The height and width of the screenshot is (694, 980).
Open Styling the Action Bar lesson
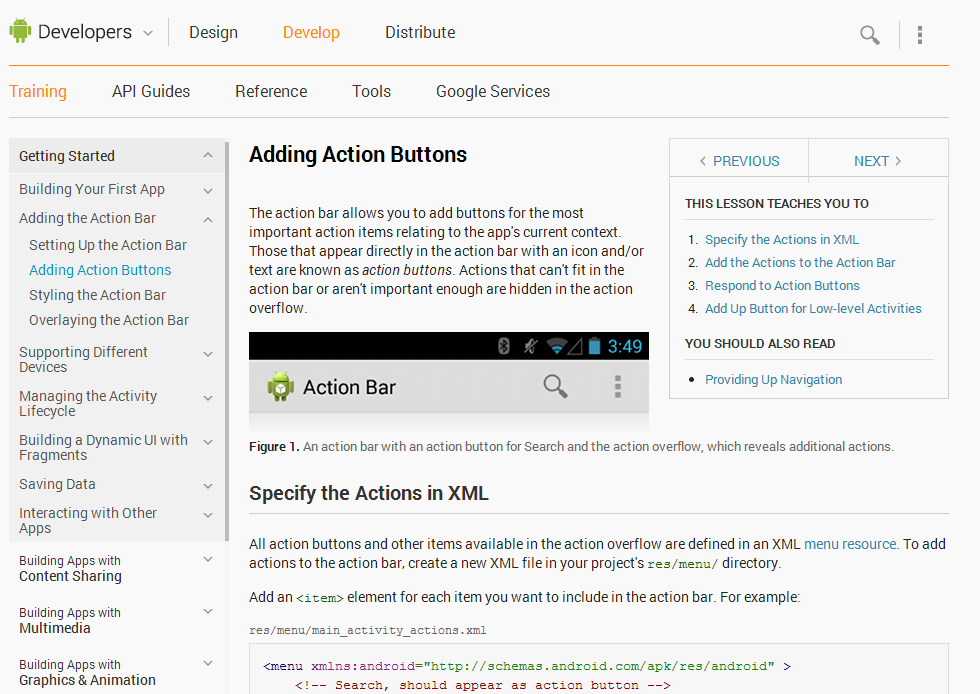(x=97, y=295)
